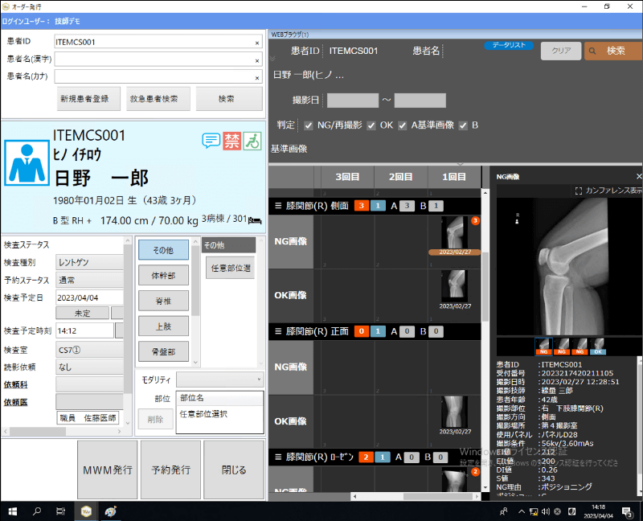Image resolution: width=643 pixels, height=521 pixels.
Task: Click the MWM発行 button
Action: (107, 469)
